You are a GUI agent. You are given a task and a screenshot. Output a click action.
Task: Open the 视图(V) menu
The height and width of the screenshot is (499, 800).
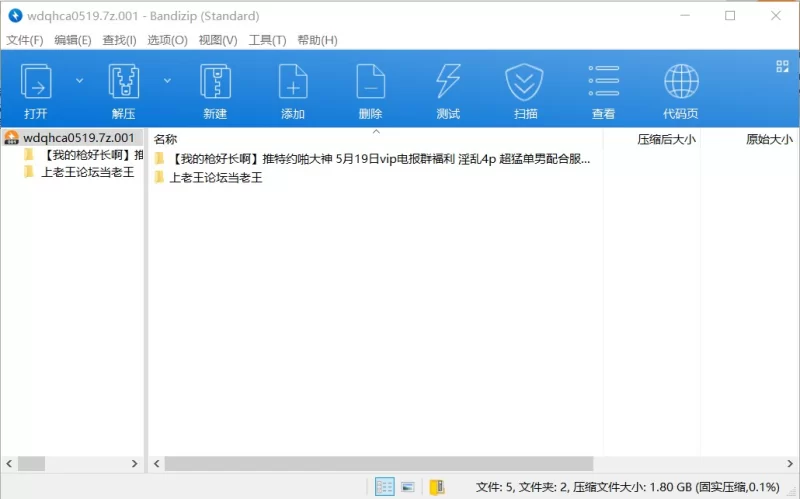click(x=218, y=40)
